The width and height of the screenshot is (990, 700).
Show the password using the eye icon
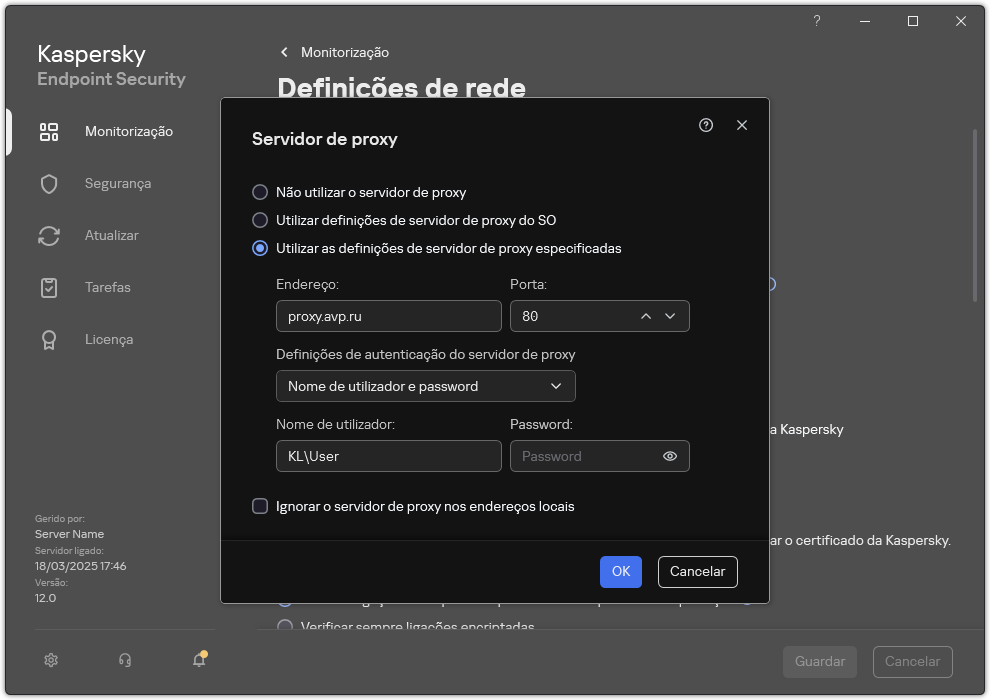669,455
